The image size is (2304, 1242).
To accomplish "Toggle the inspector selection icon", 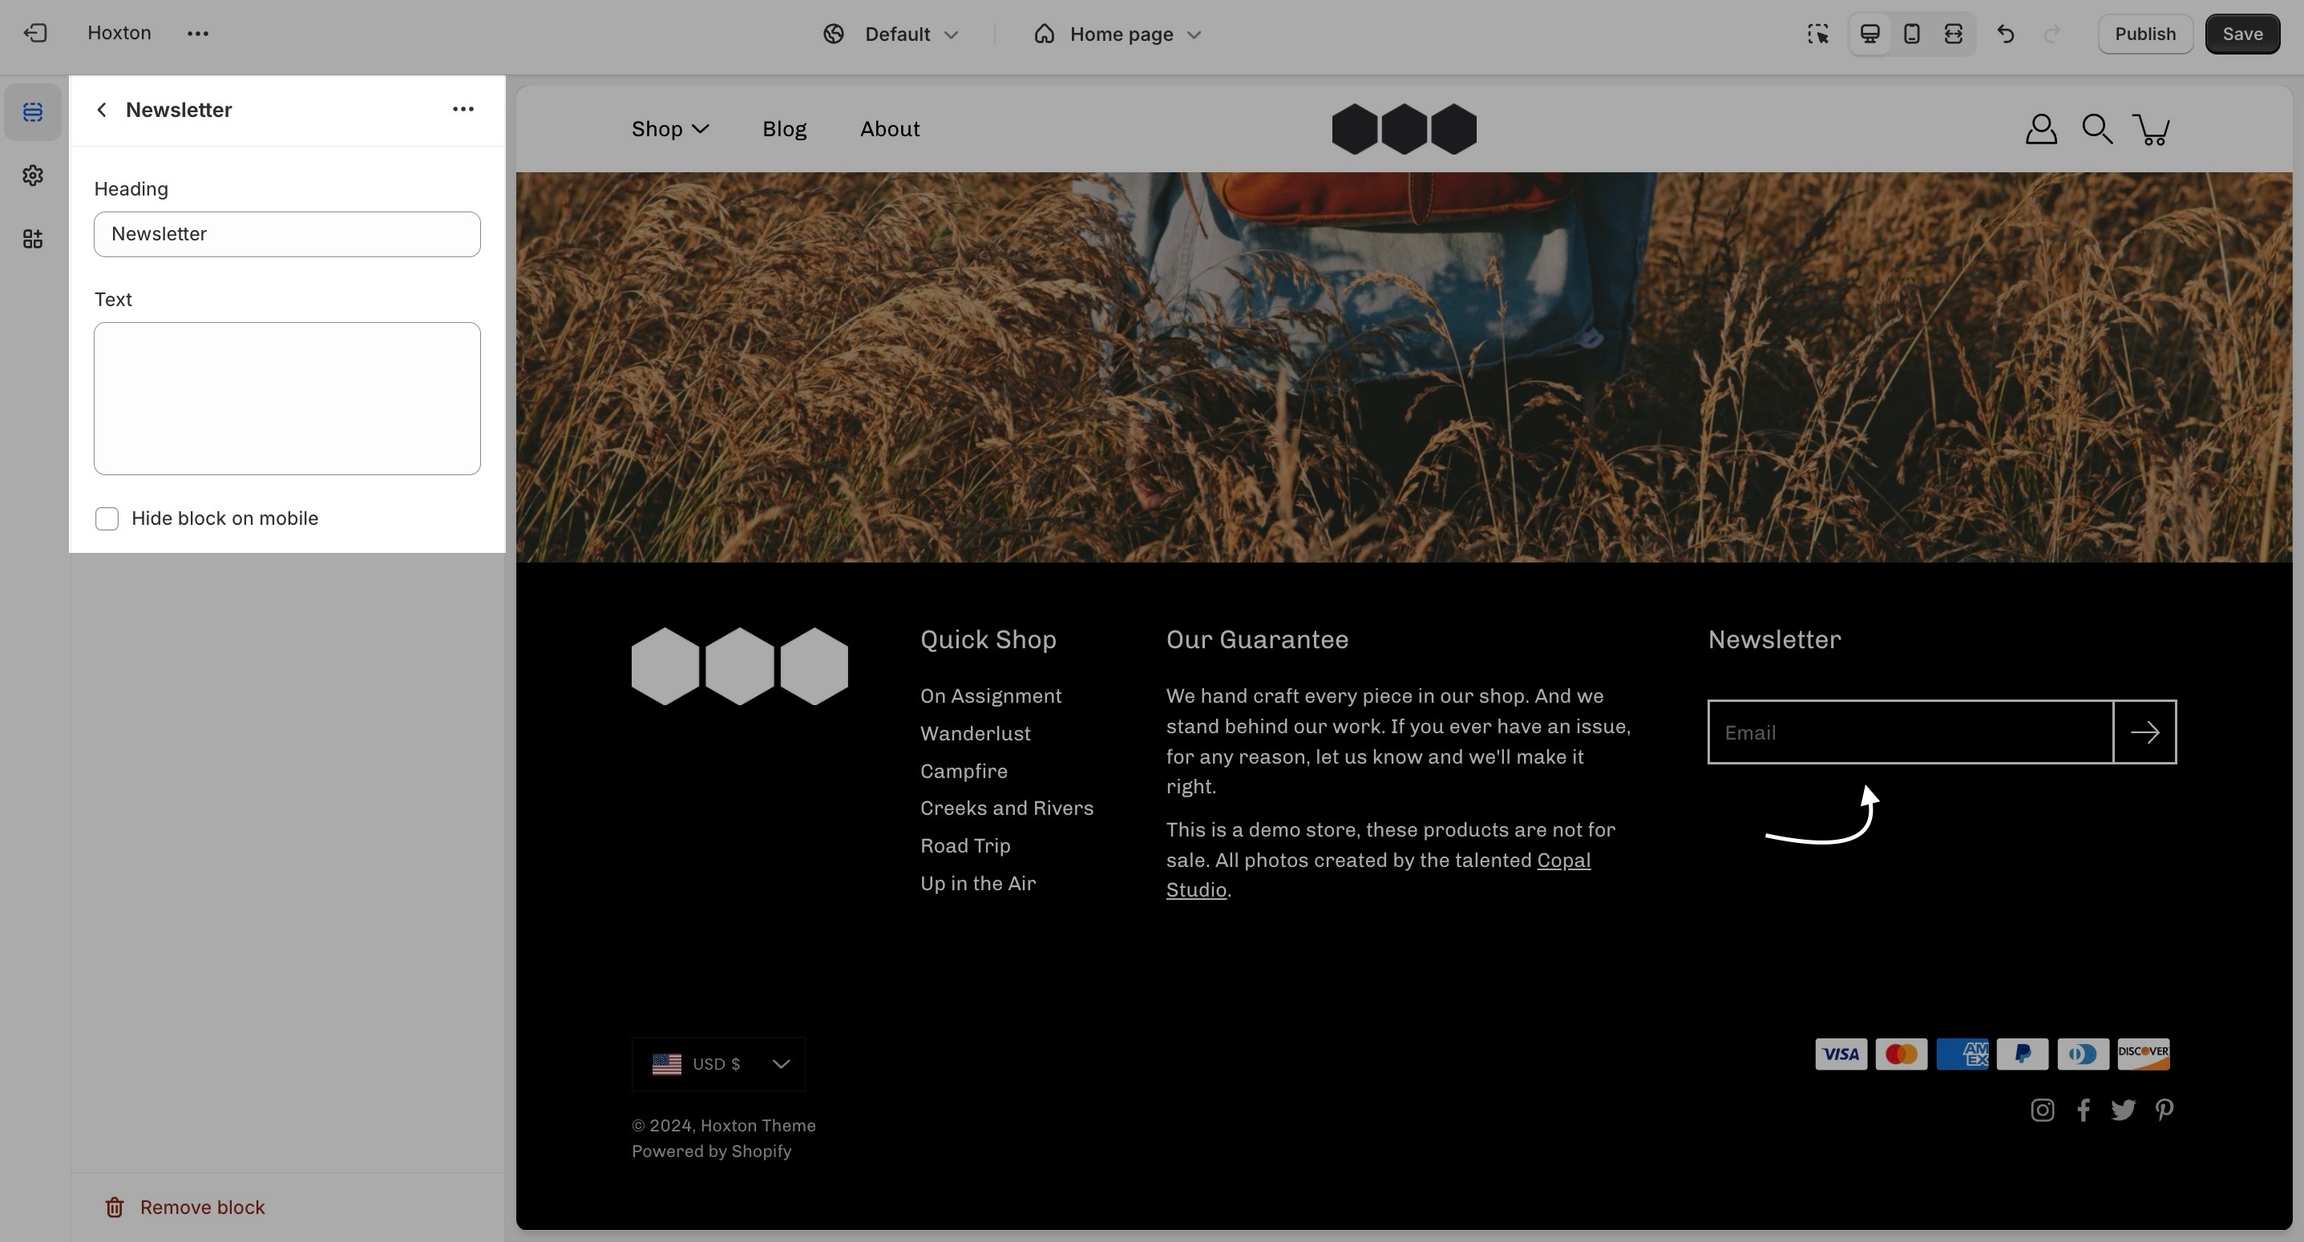I will coord(1818,34).
